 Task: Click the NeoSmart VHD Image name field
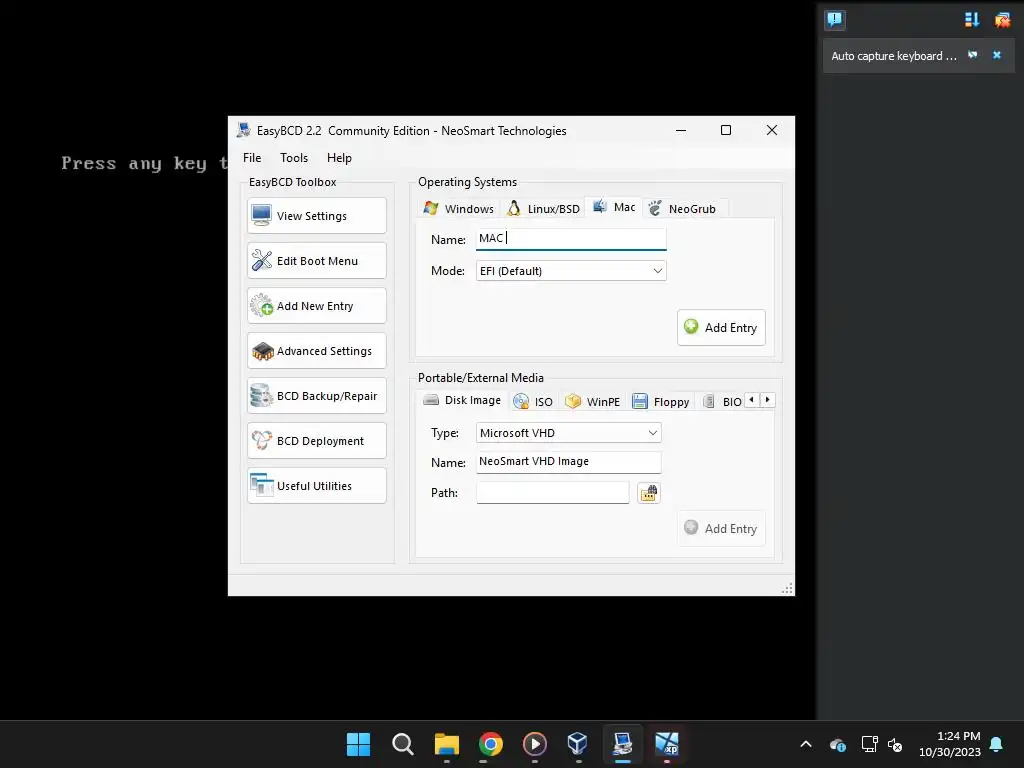pos(569,462)
